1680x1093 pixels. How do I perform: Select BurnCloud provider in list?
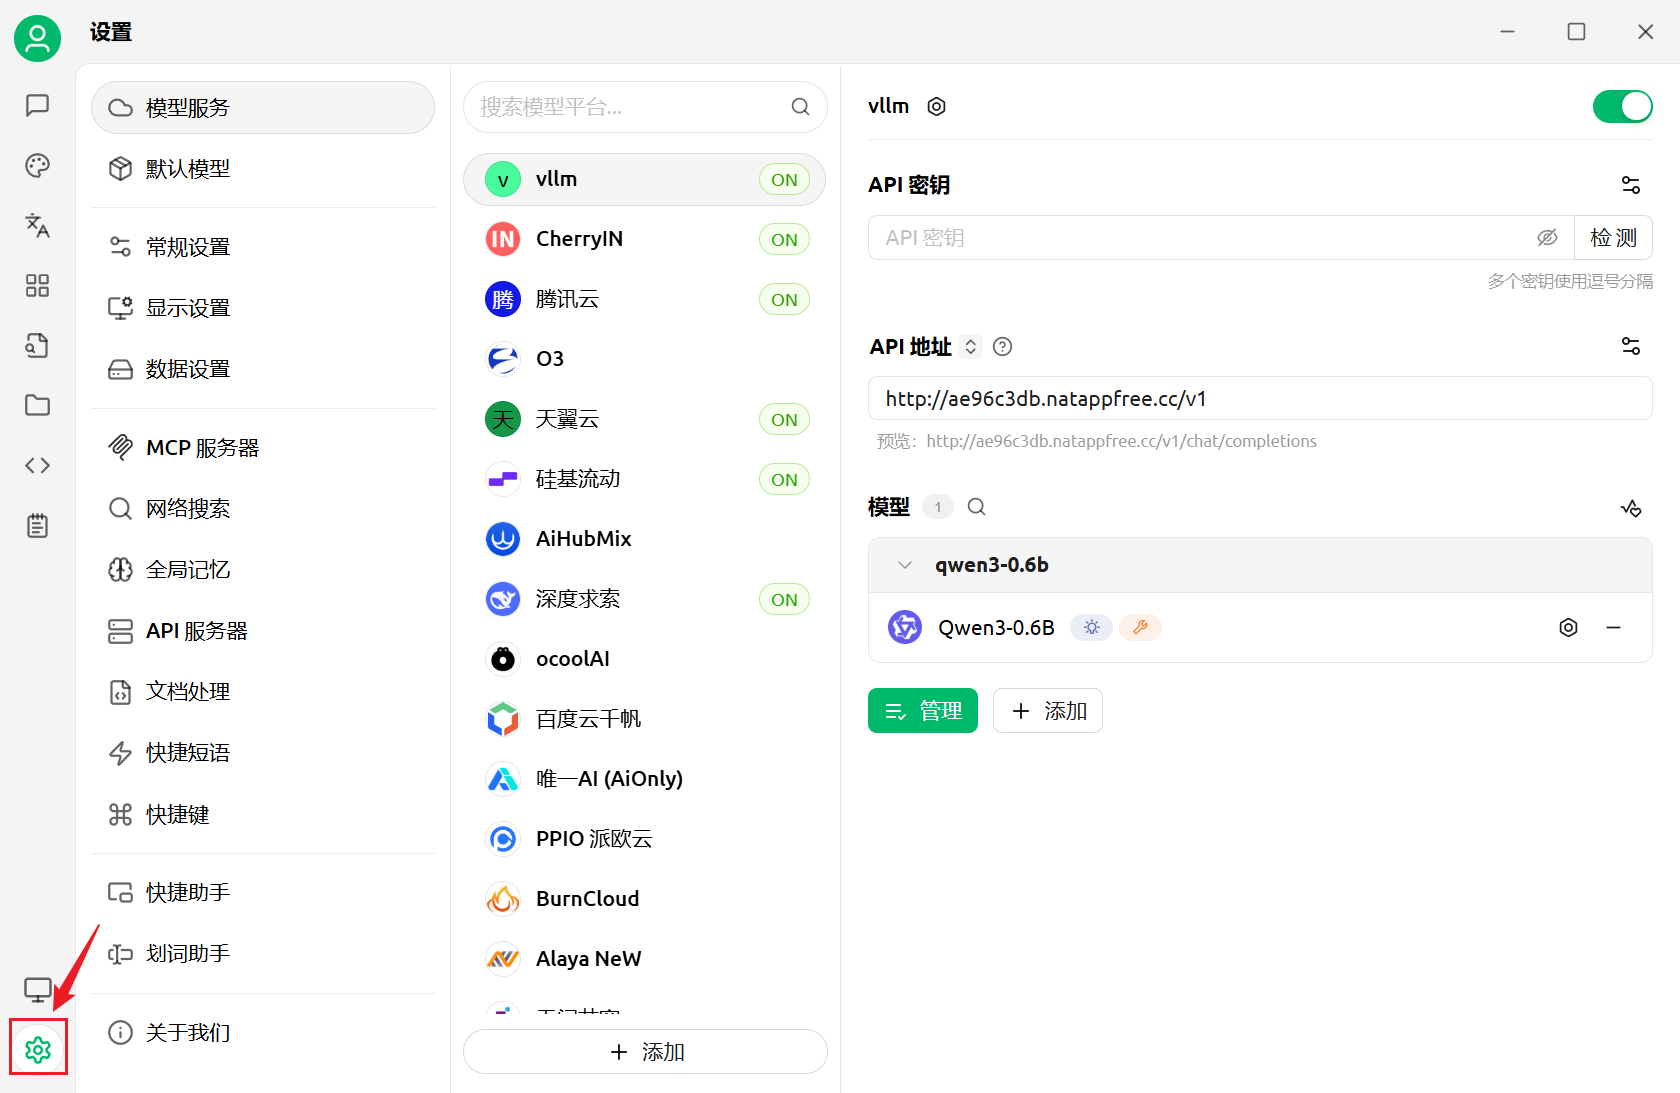pos(645,899)
